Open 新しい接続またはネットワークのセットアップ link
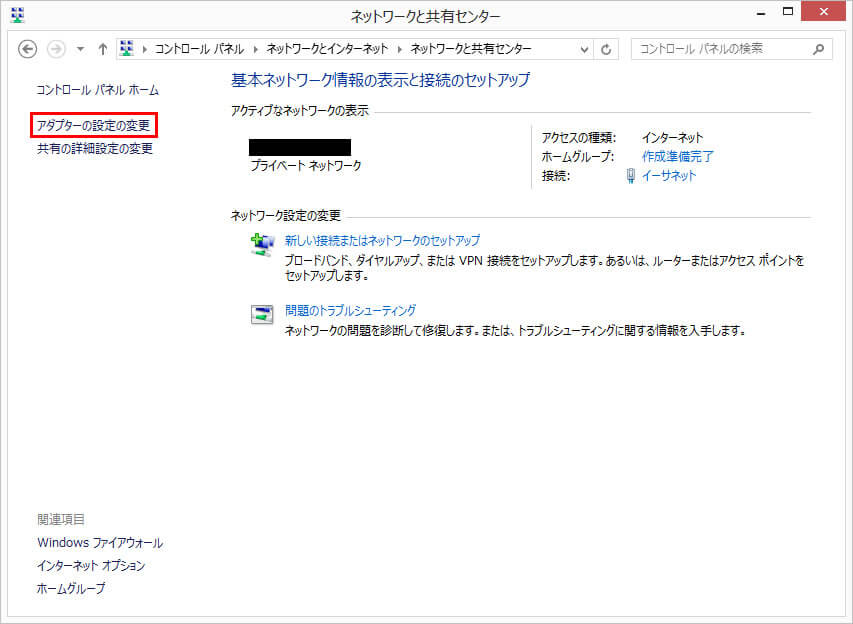 point(382,240)
